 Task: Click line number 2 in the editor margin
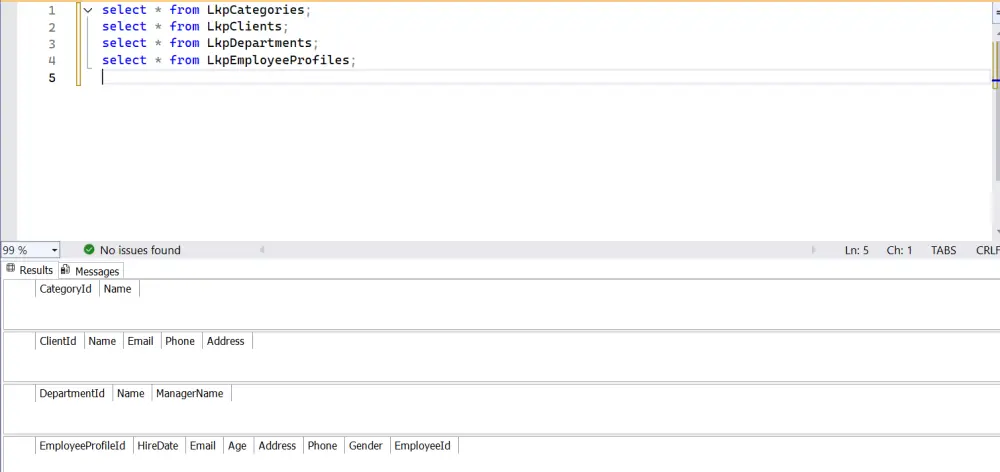tap(52, 27)
